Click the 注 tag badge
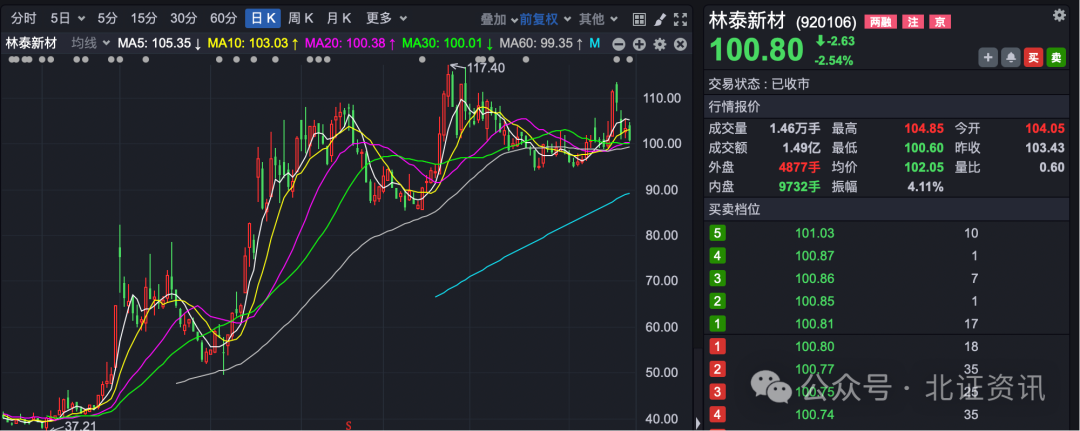 (x=913, y=22)
